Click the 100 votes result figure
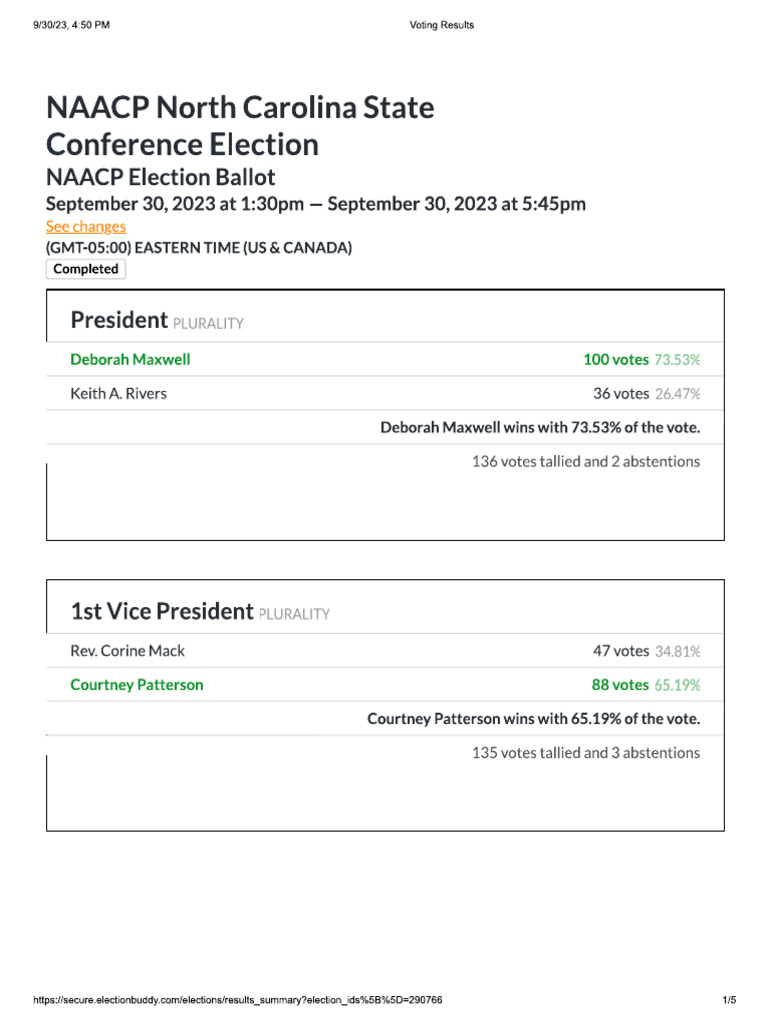The height and width of the screenshot is (1024, 768). pyautogui.click(x=616, y=359)
